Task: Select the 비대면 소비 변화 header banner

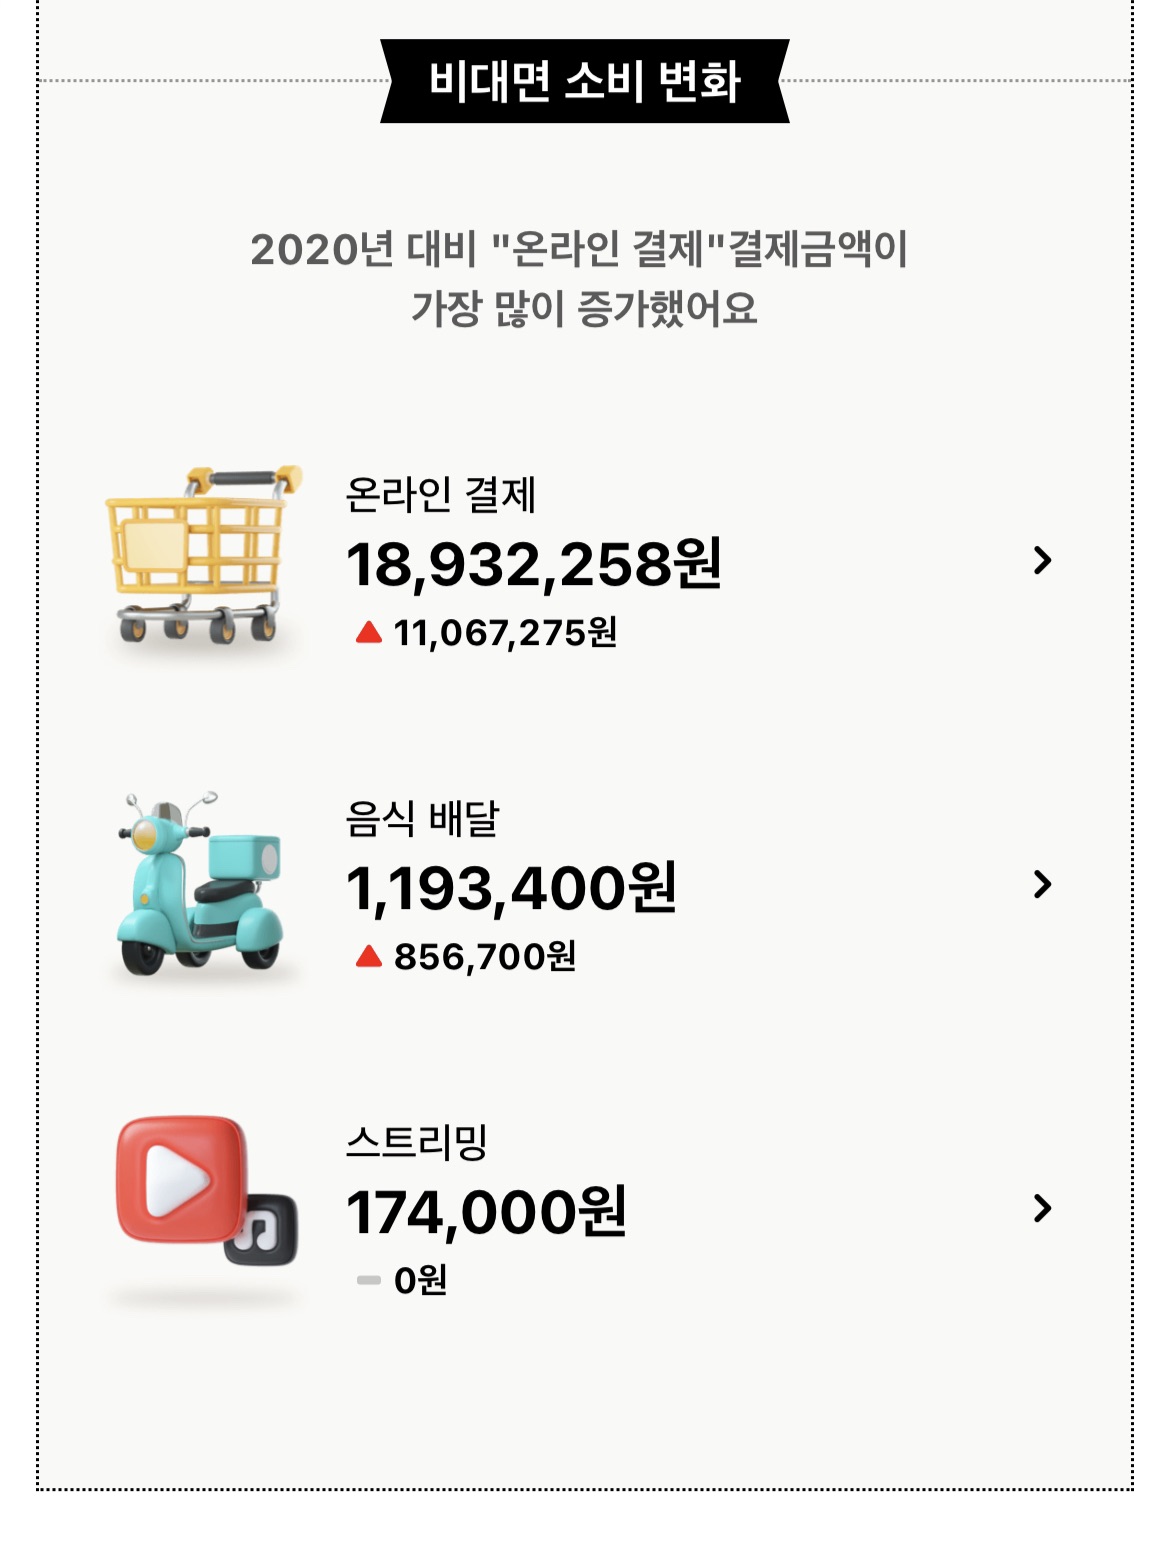Action: (585, 81)
